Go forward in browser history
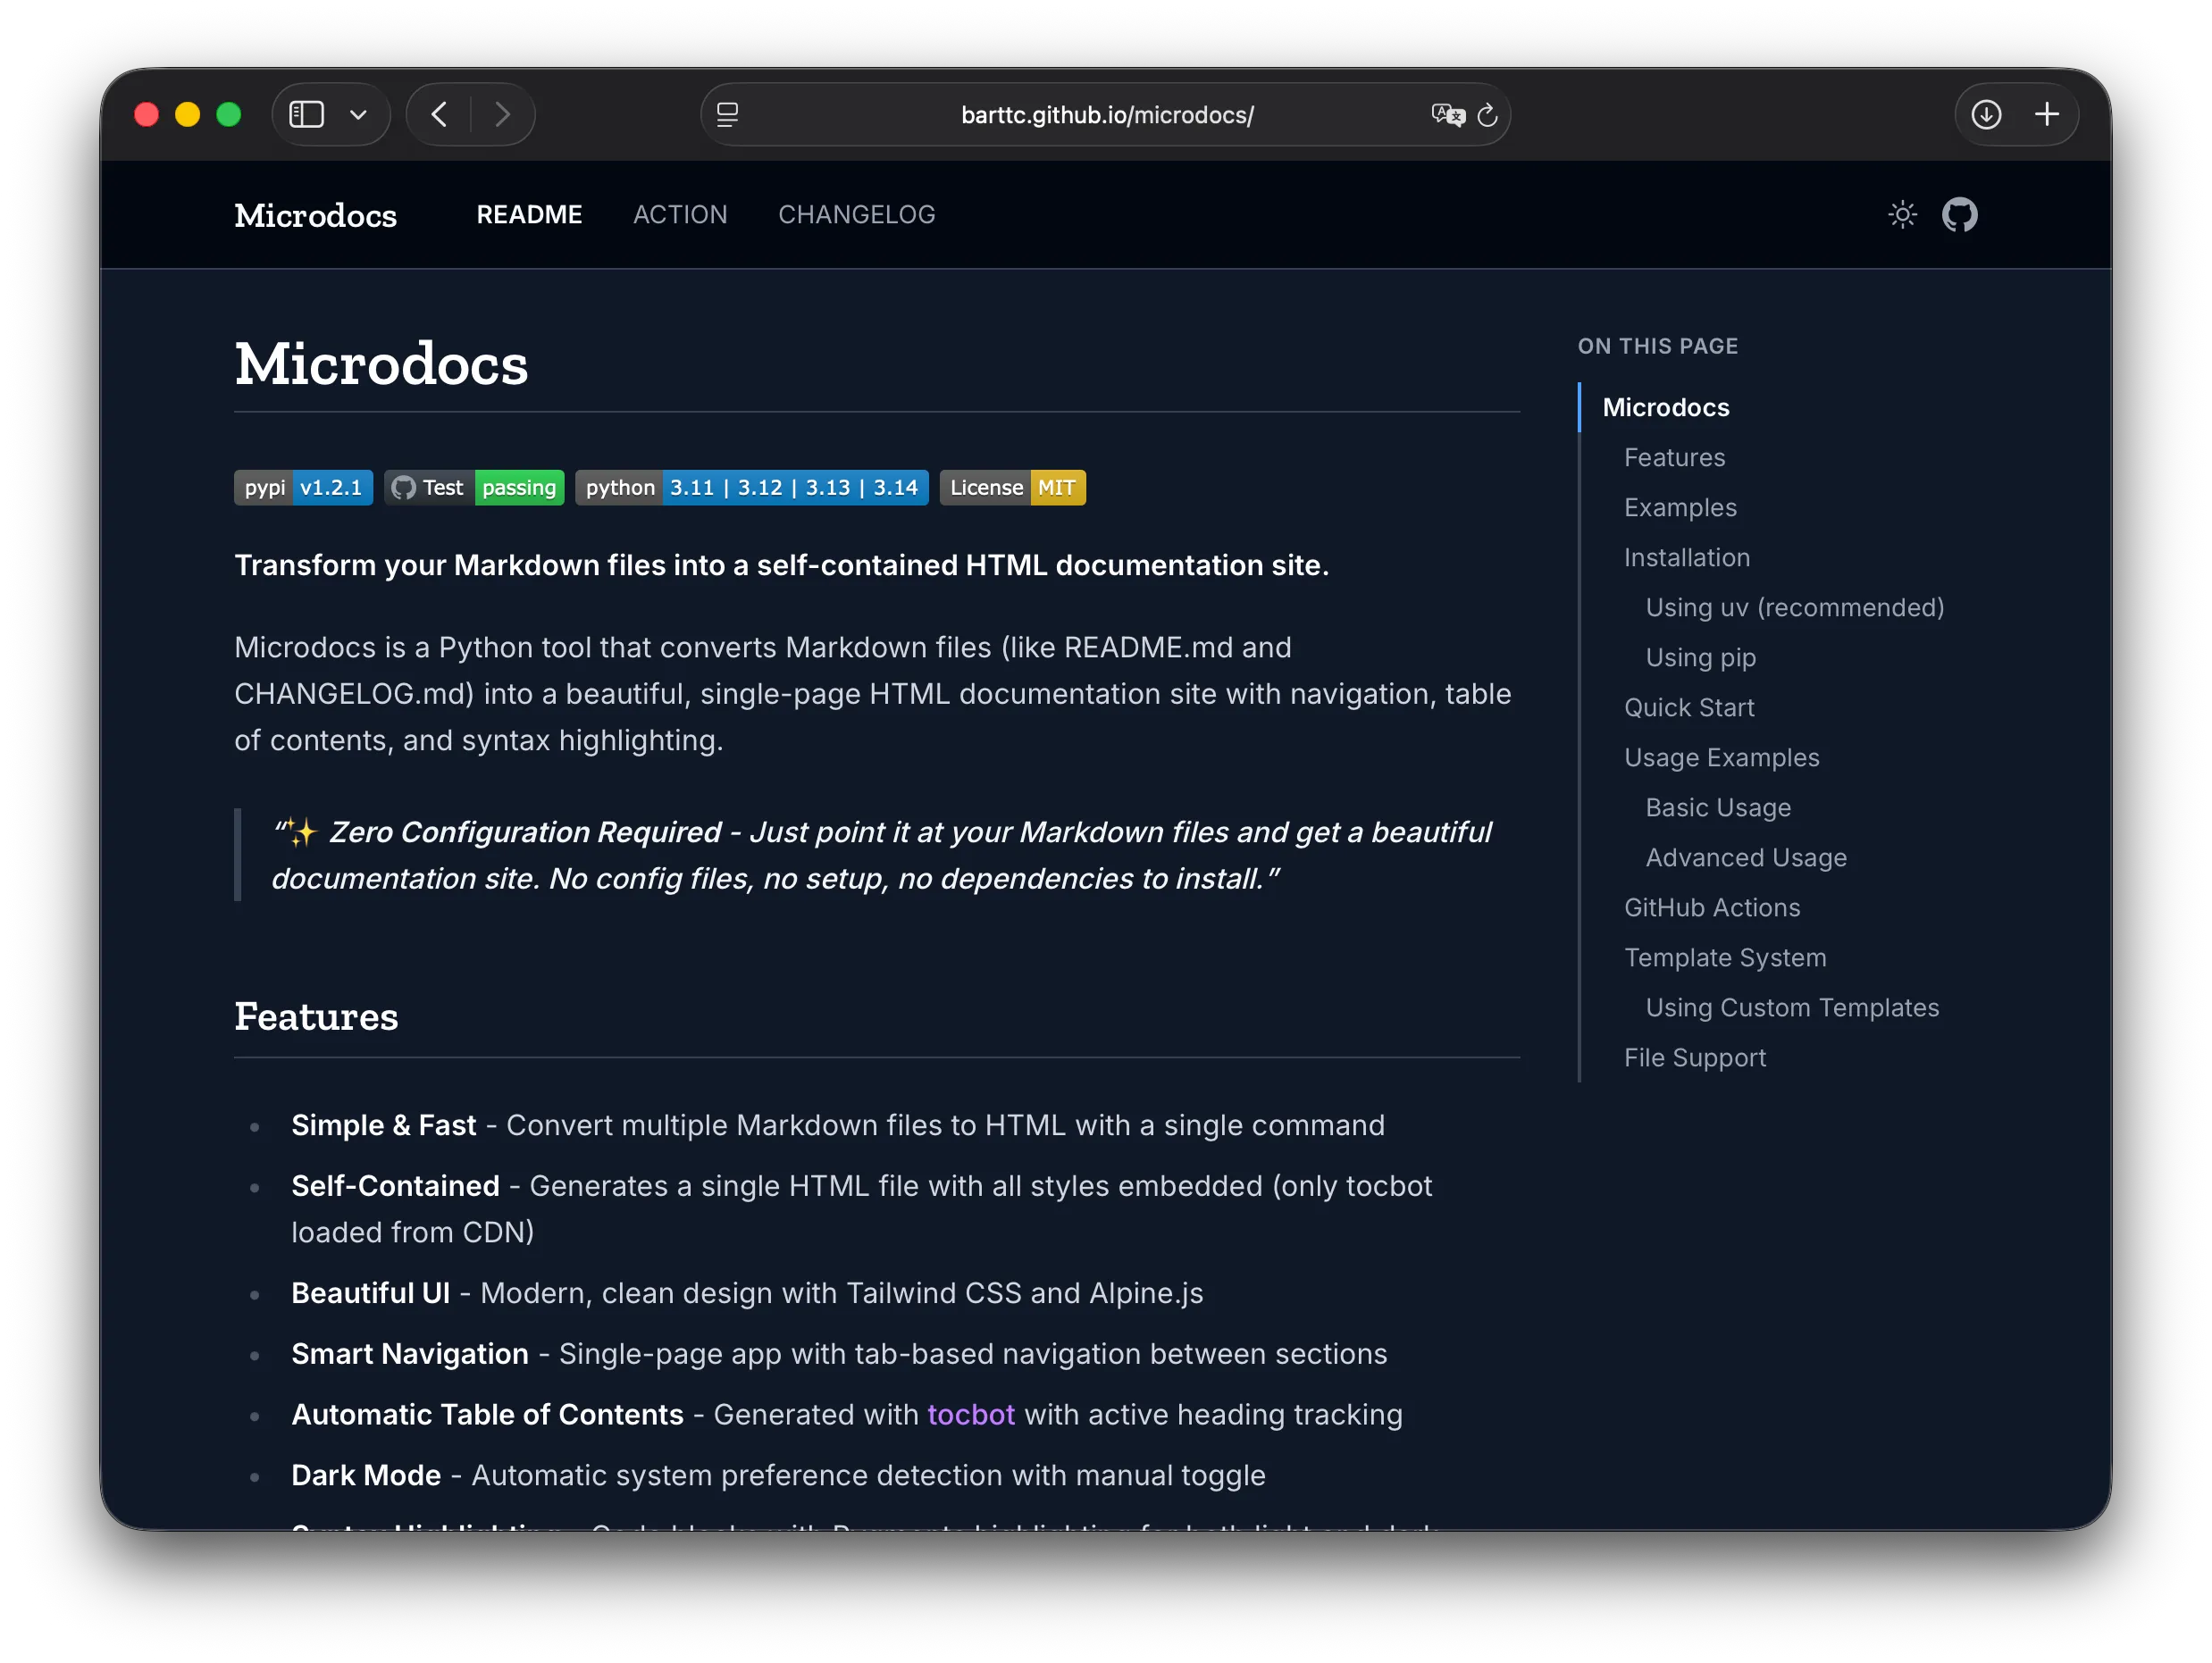The image size is (2212, 1663). pyautogui.click(x=503, y=114)
